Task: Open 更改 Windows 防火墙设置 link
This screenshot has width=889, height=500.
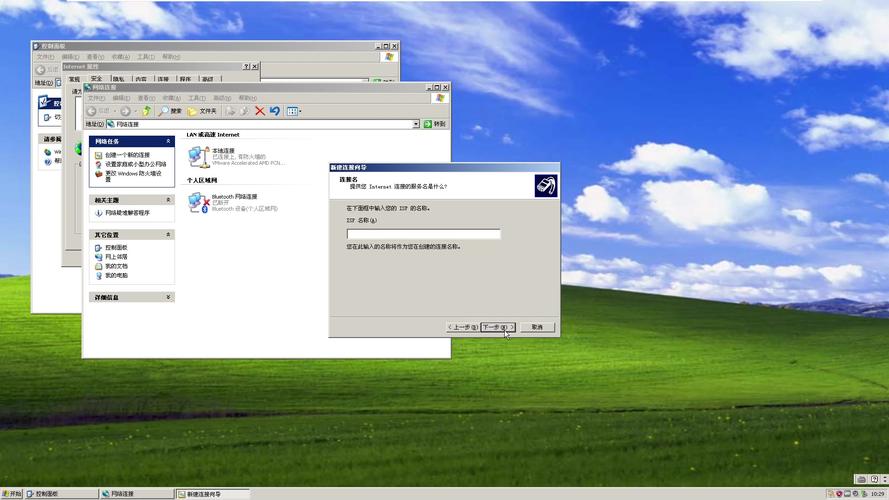Action: tap(130, 175)
